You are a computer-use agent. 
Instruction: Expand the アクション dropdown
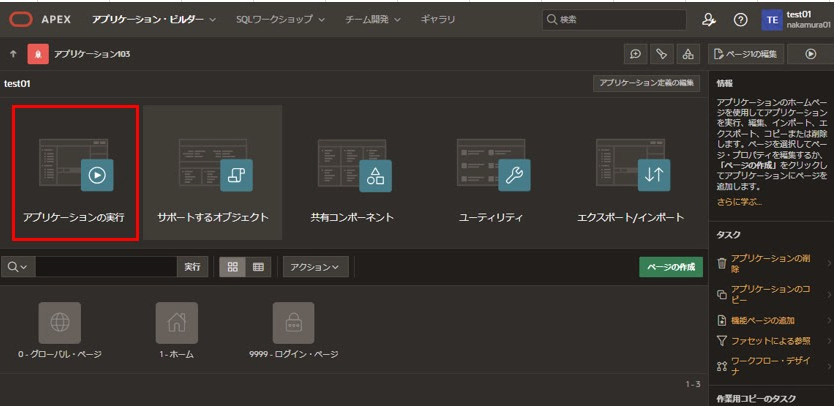[314, 267]
